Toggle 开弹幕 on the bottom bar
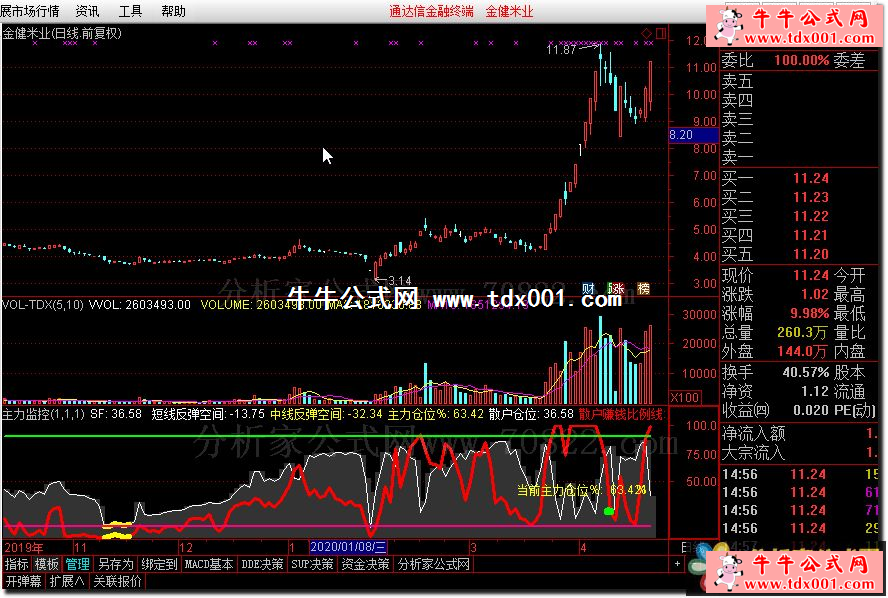 [24, 581]
